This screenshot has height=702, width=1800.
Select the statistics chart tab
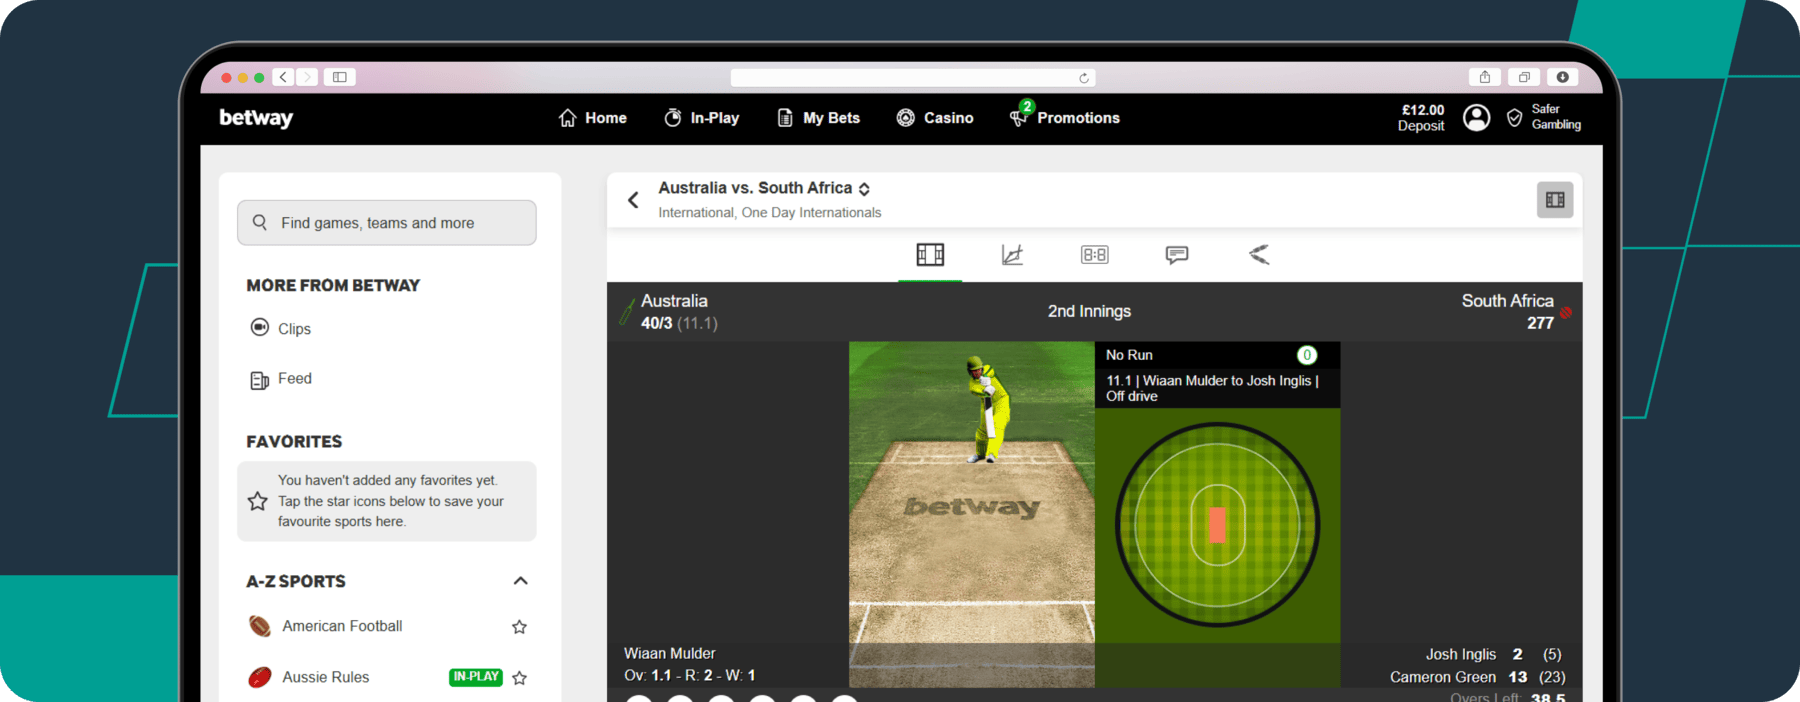[x=1012, y=255]
